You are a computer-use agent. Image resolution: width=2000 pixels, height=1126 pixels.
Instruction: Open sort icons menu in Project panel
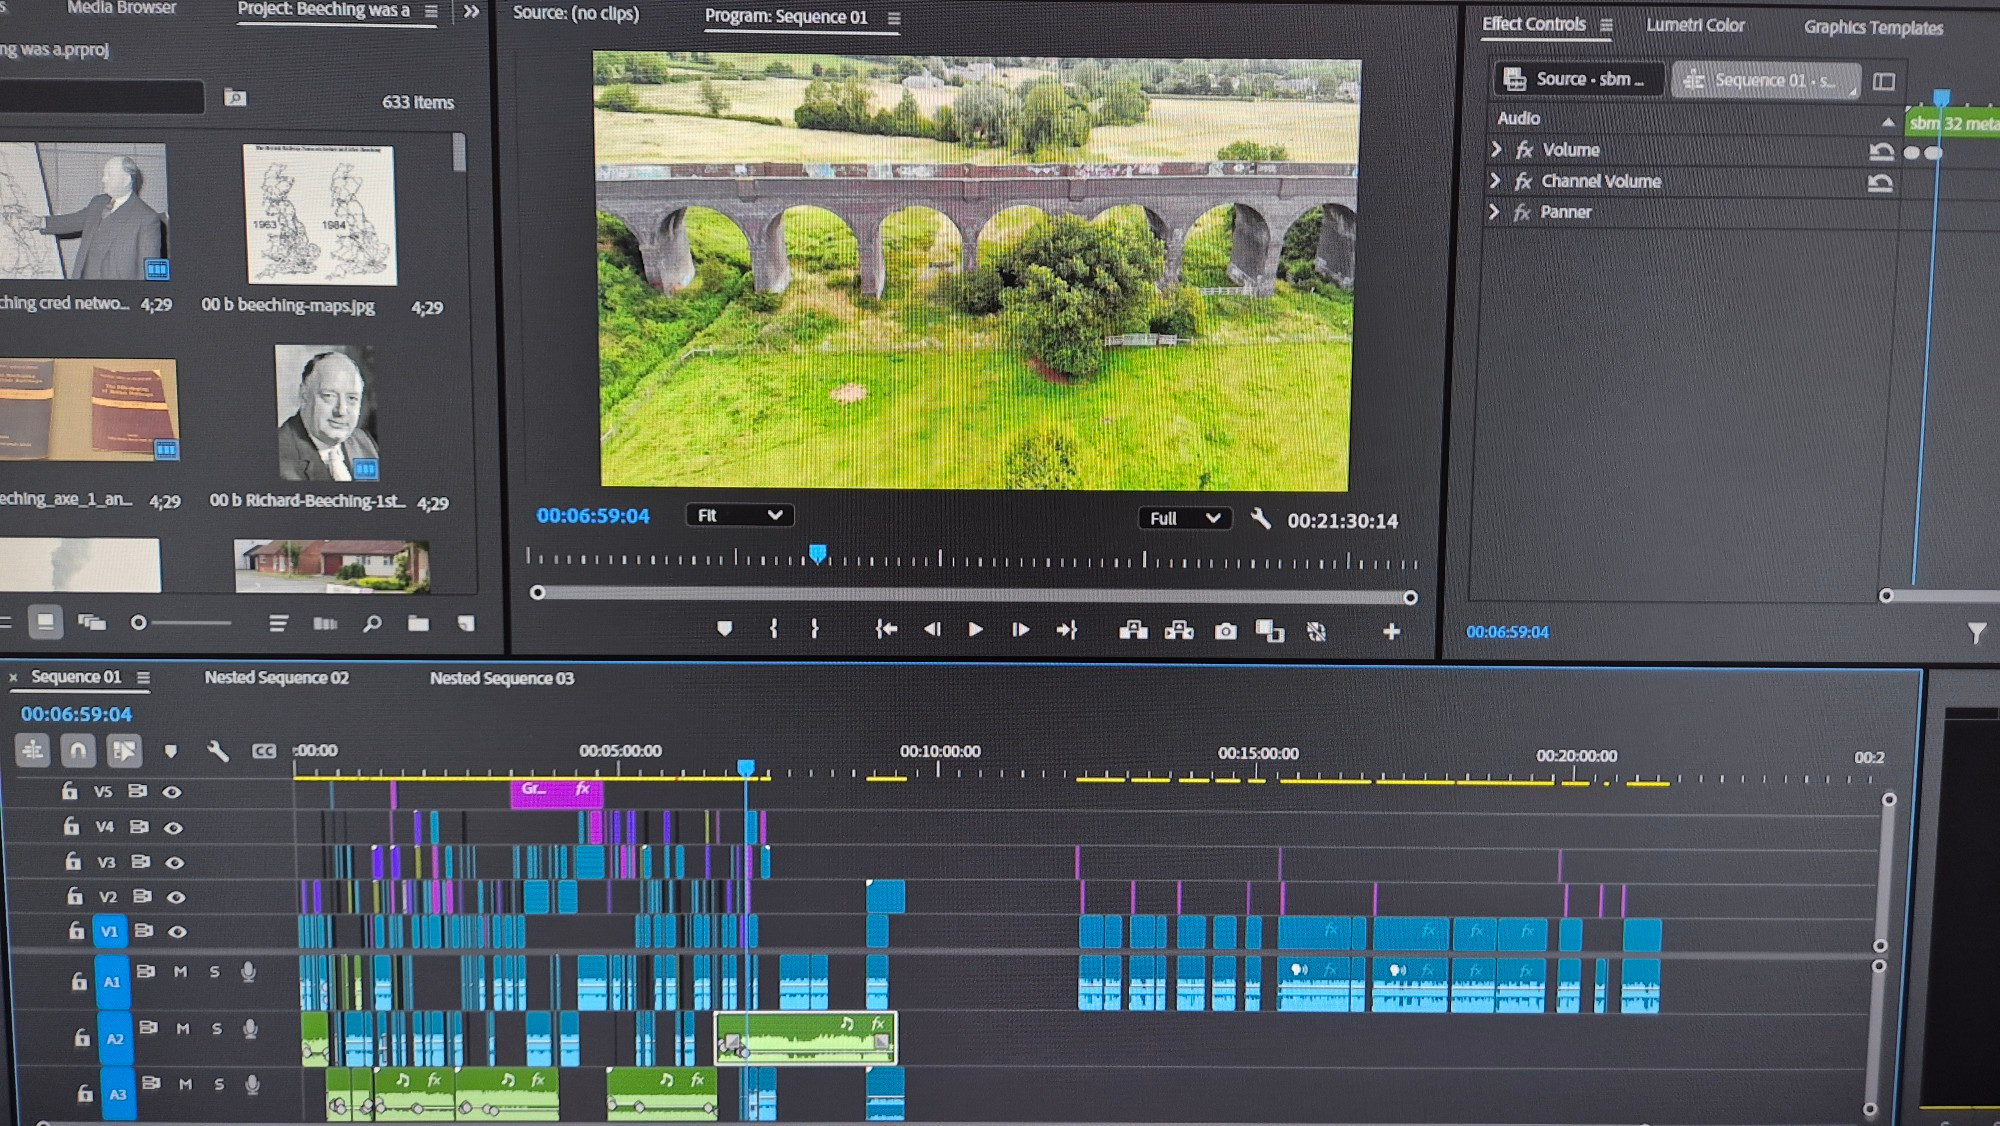(278, 623)
